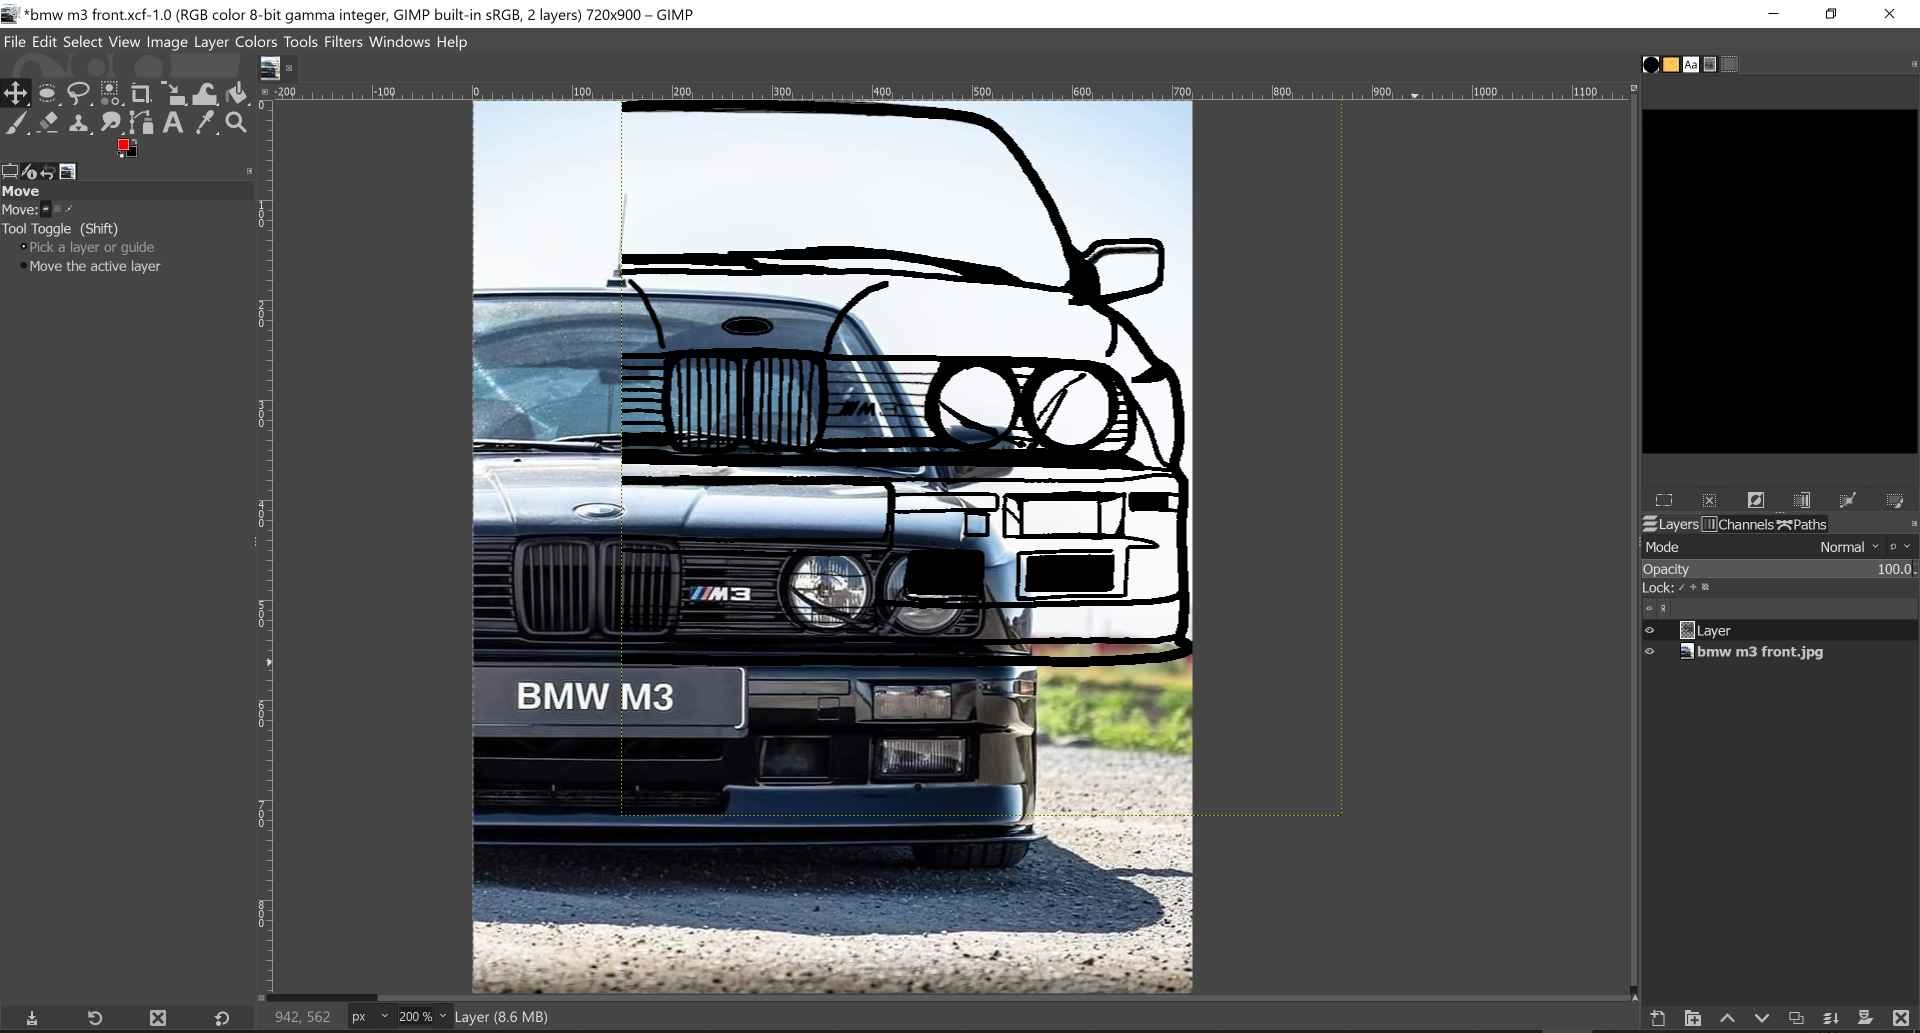Select the Smudge tool
This screenshot has width=1920, height=1033.
click(x=110, y=123)
